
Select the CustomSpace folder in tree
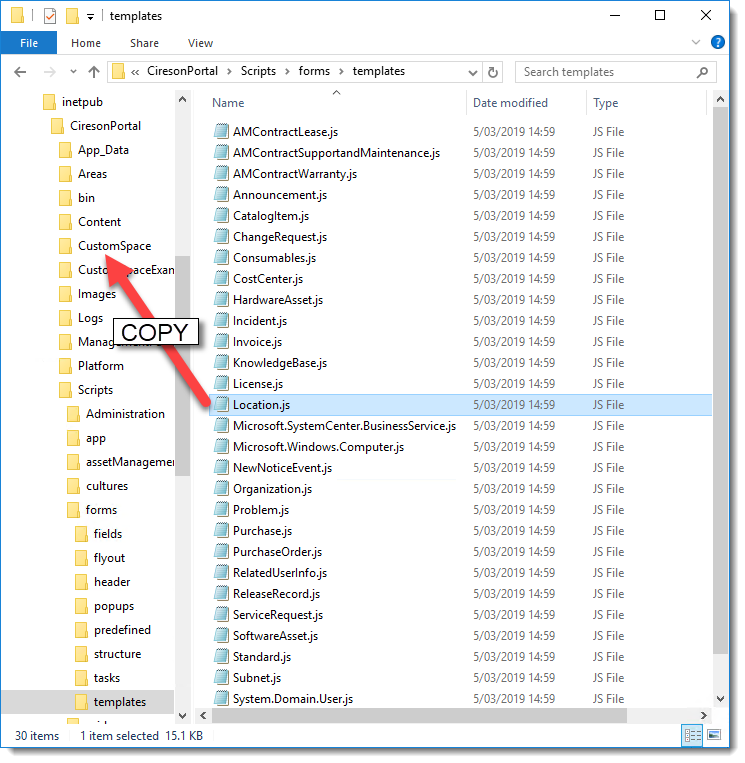pos(114,246)
